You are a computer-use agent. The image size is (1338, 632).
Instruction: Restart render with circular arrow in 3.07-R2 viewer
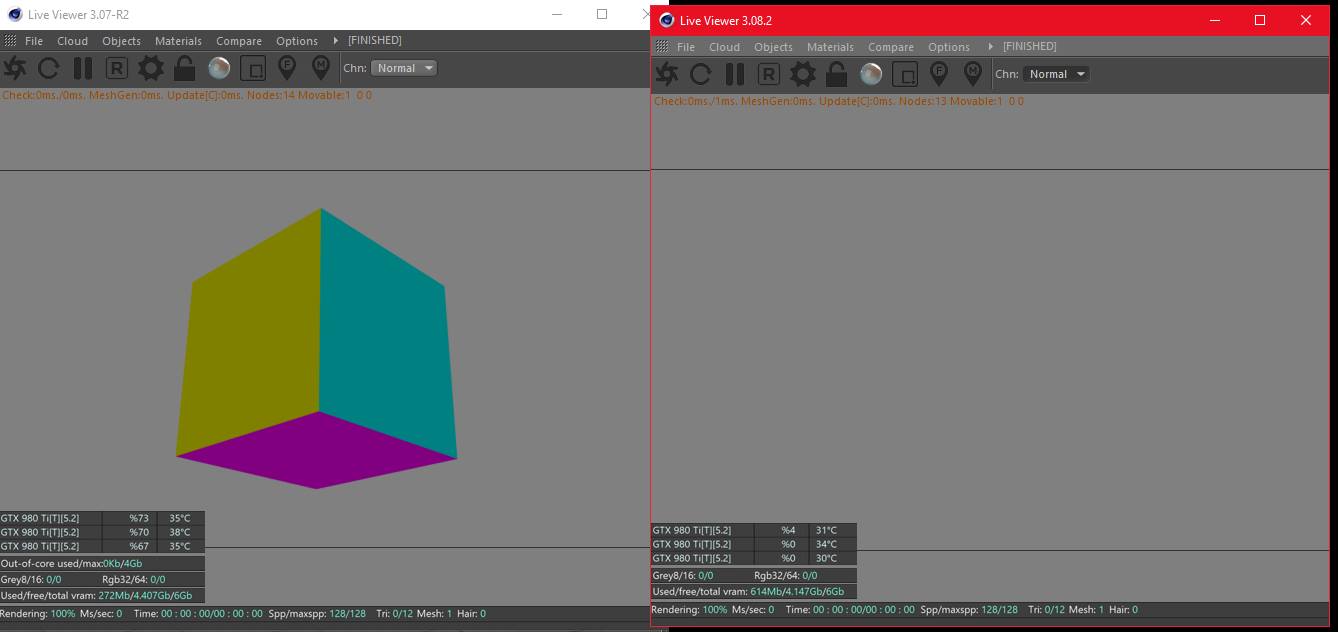(49, 68)
